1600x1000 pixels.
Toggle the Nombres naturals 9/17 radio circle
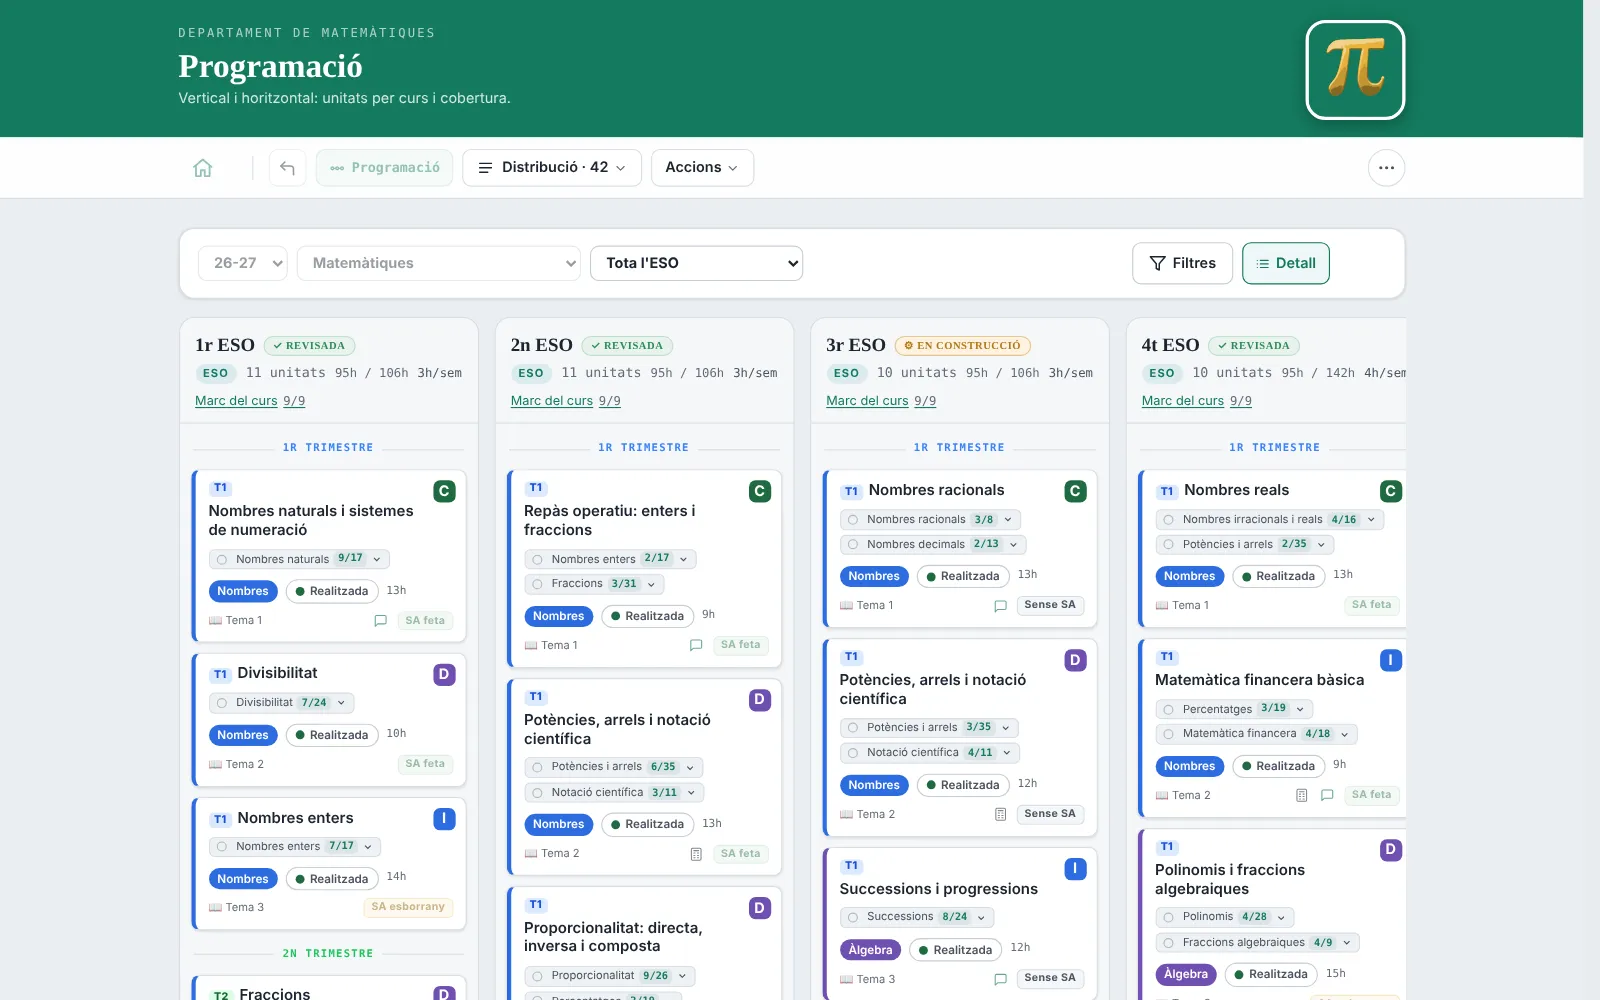pyautogui.click(x=222, y=560)
